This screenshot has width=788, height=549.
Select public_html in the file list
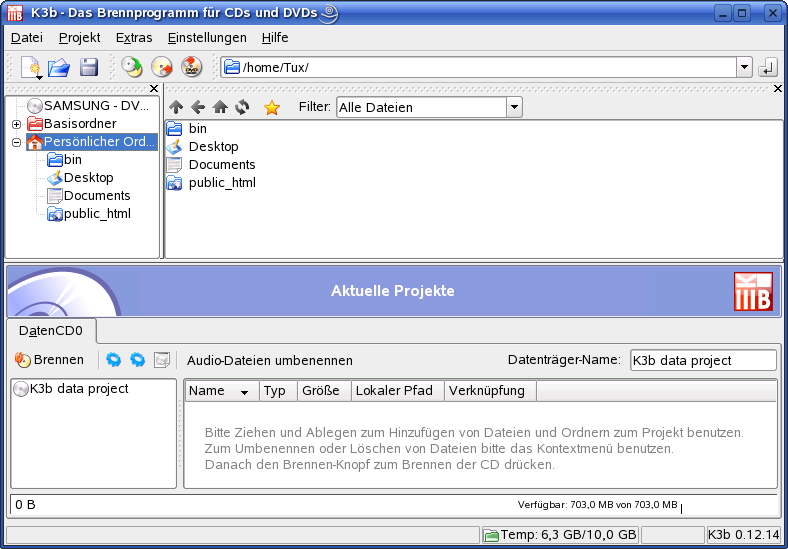point(211,183)
